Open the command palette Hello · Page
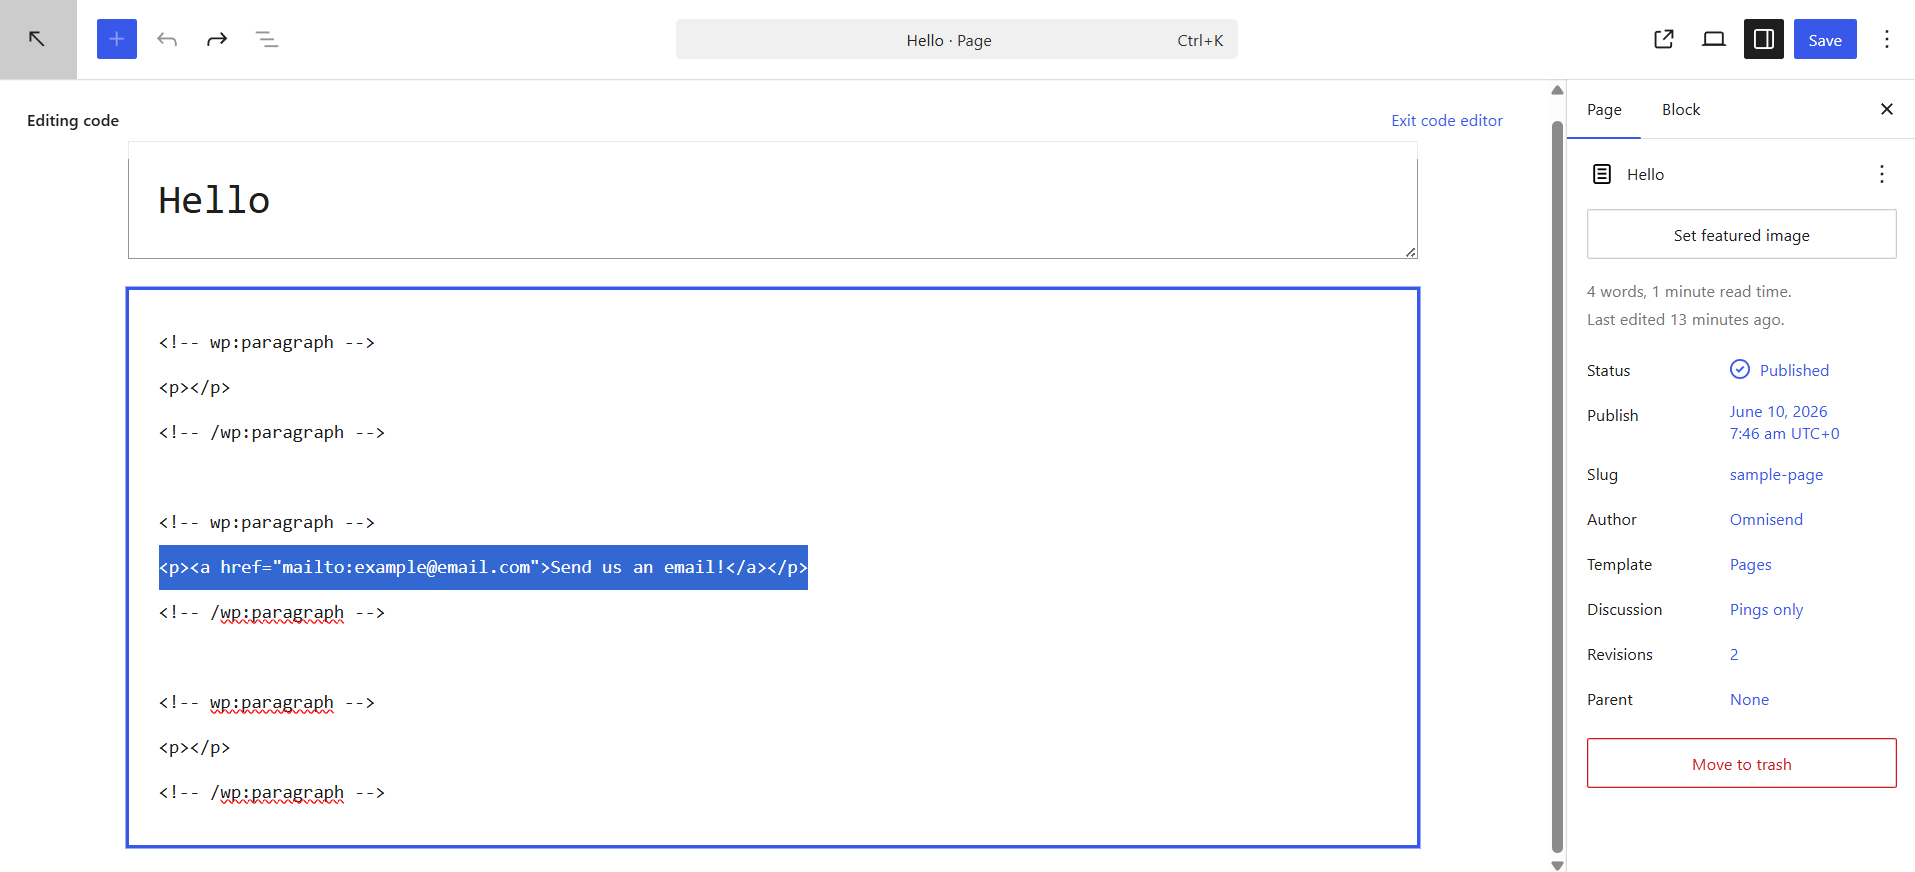The width and height of the screenshot is (1915, 872). pos(957,39)
